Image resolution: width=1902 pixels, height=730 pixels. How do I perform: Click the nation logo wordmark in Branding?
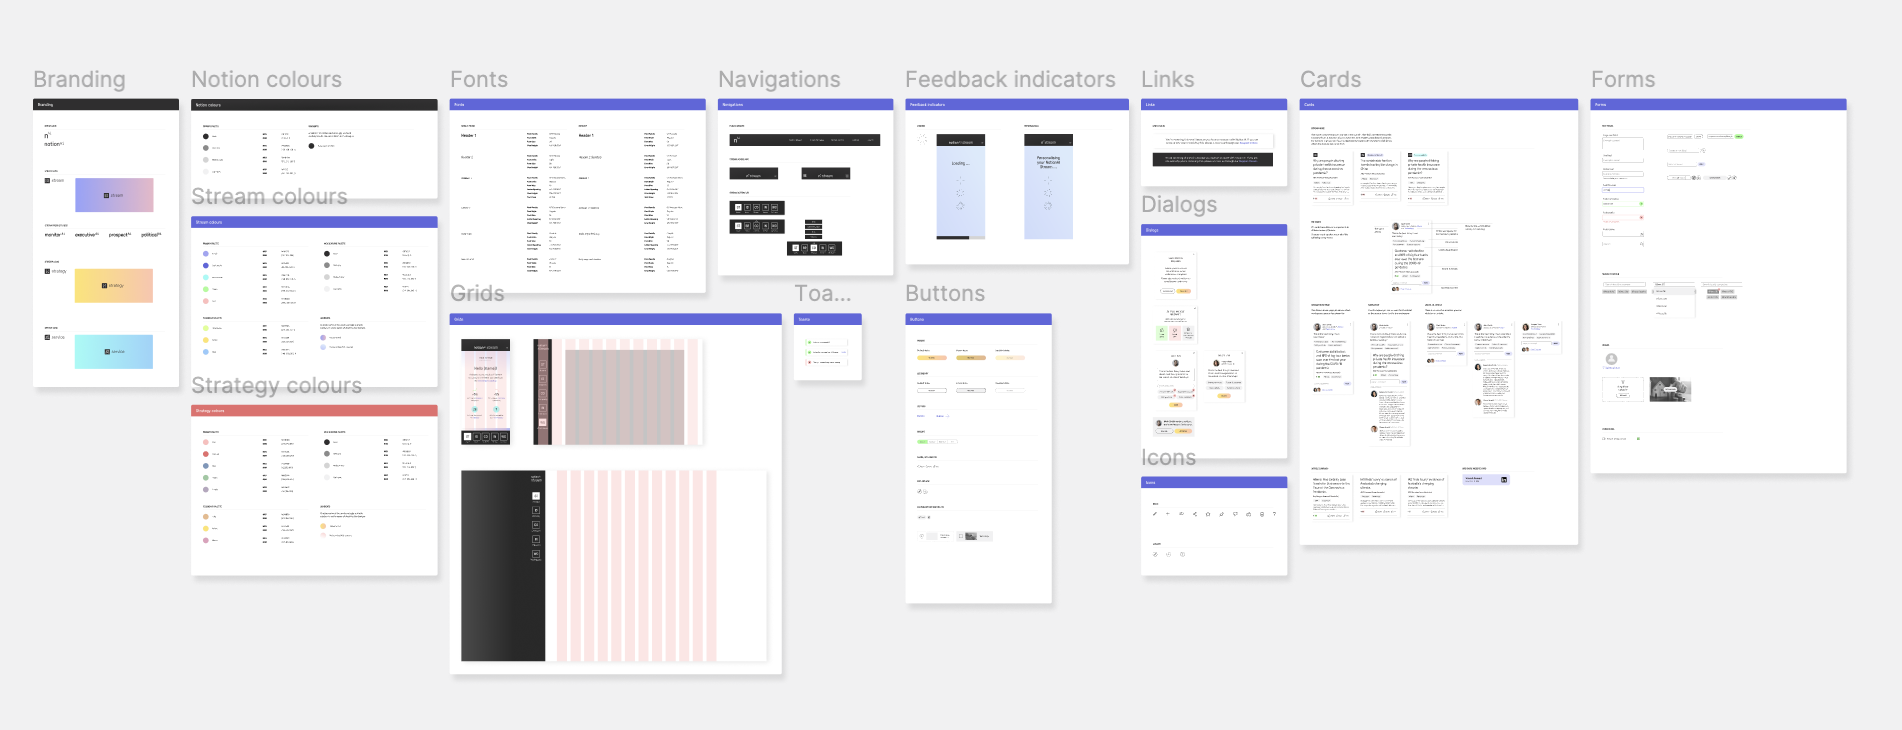53,144
